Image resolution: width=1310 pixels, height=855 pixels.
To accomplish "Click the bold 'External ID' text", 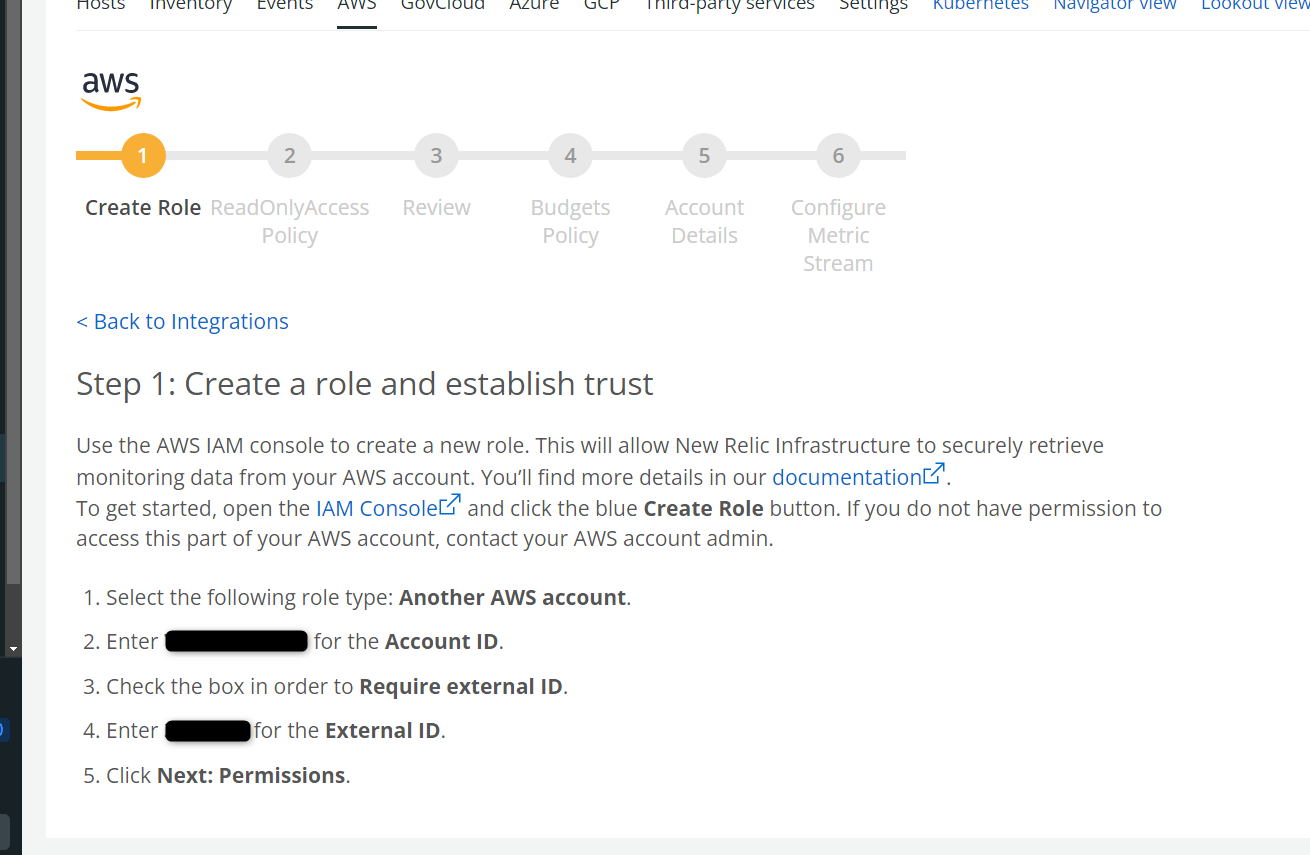I will (382, 731).
